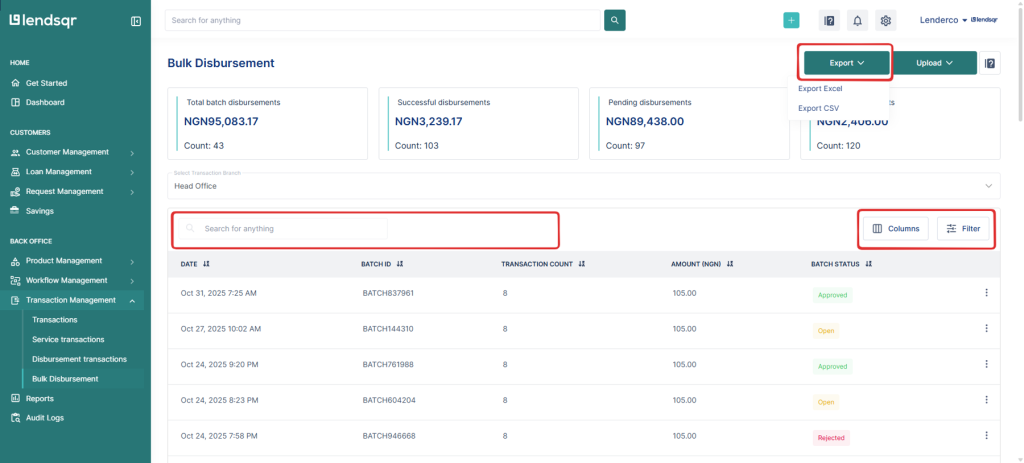Image resolution: width=1024 pixels, height=463 pixels.
Task: Click the Filter button
Action: [x=963, y=229]
